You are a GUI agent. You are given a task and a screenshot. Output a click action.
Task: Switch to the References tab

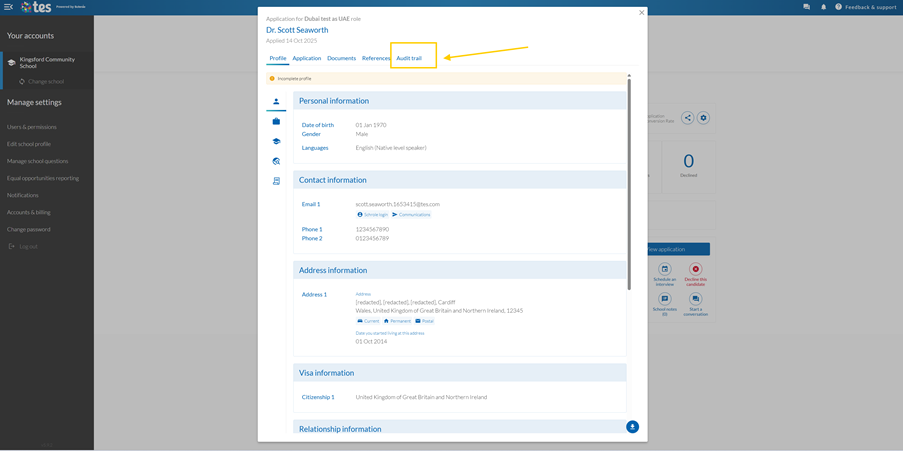[376, 58]
